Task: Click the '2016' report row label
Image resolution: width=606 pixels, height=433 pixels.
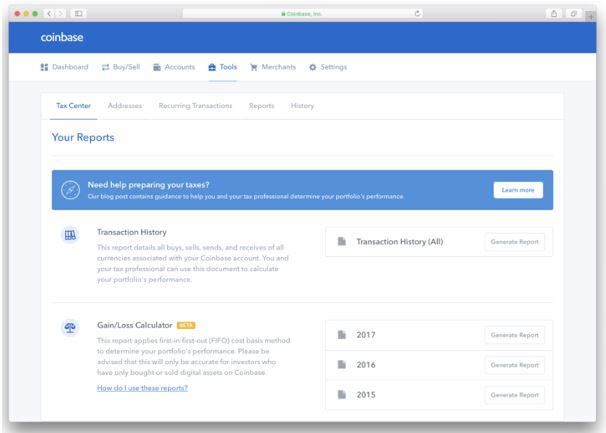Action: (366, 365)
